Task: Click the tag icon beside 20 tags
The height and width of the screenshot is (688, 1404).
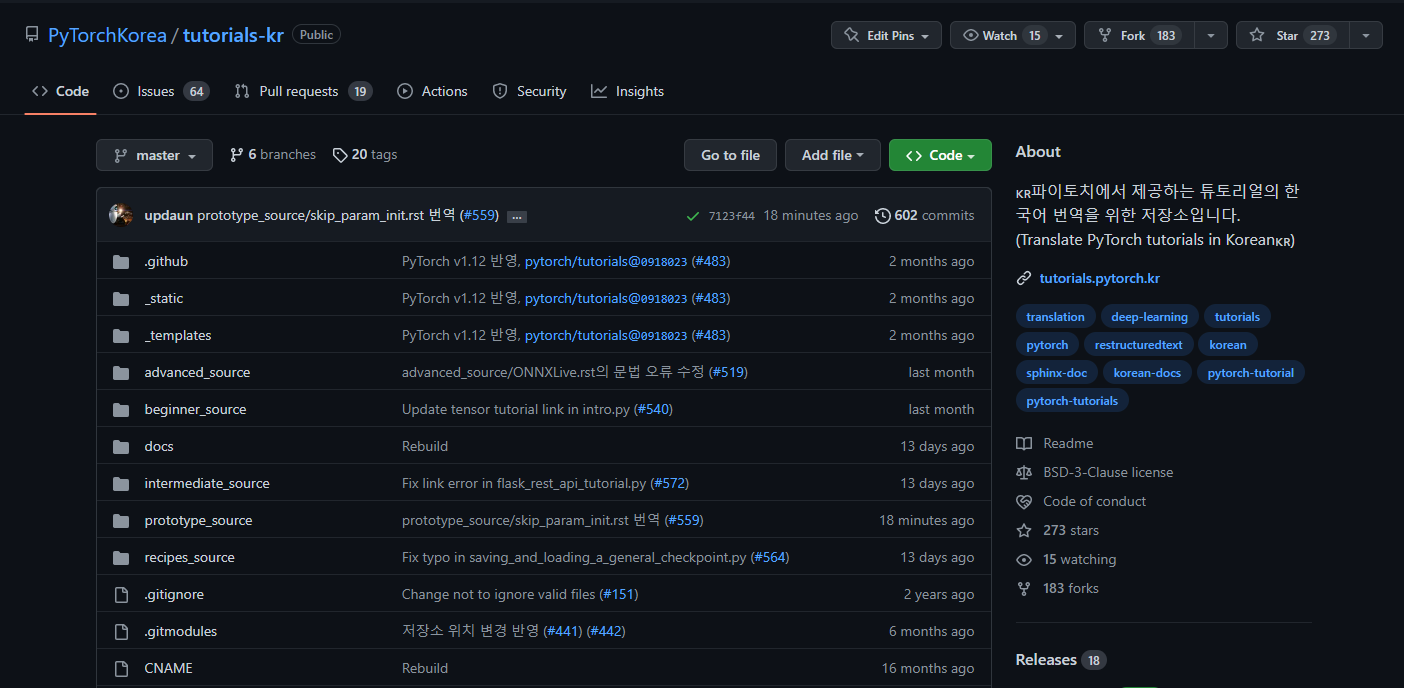Action: click(x=340, y=155)
